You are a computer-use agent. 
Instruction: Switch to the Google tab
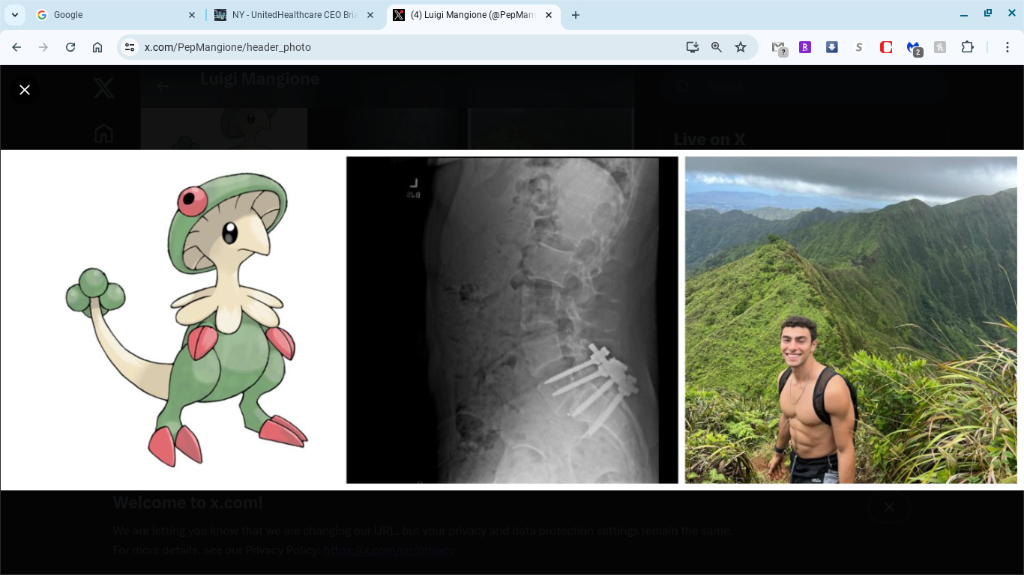tap(110, 15)
